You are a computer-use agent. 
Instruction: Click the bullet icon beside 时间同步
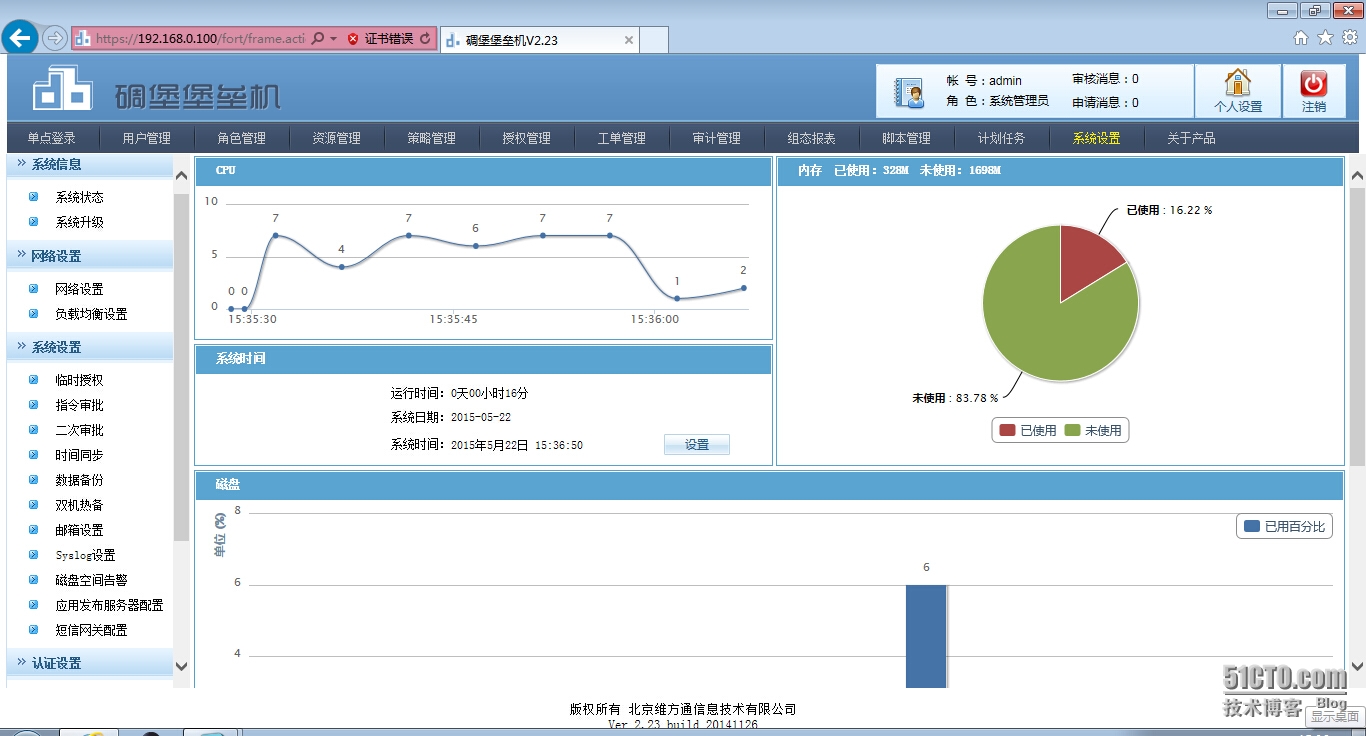33,455
